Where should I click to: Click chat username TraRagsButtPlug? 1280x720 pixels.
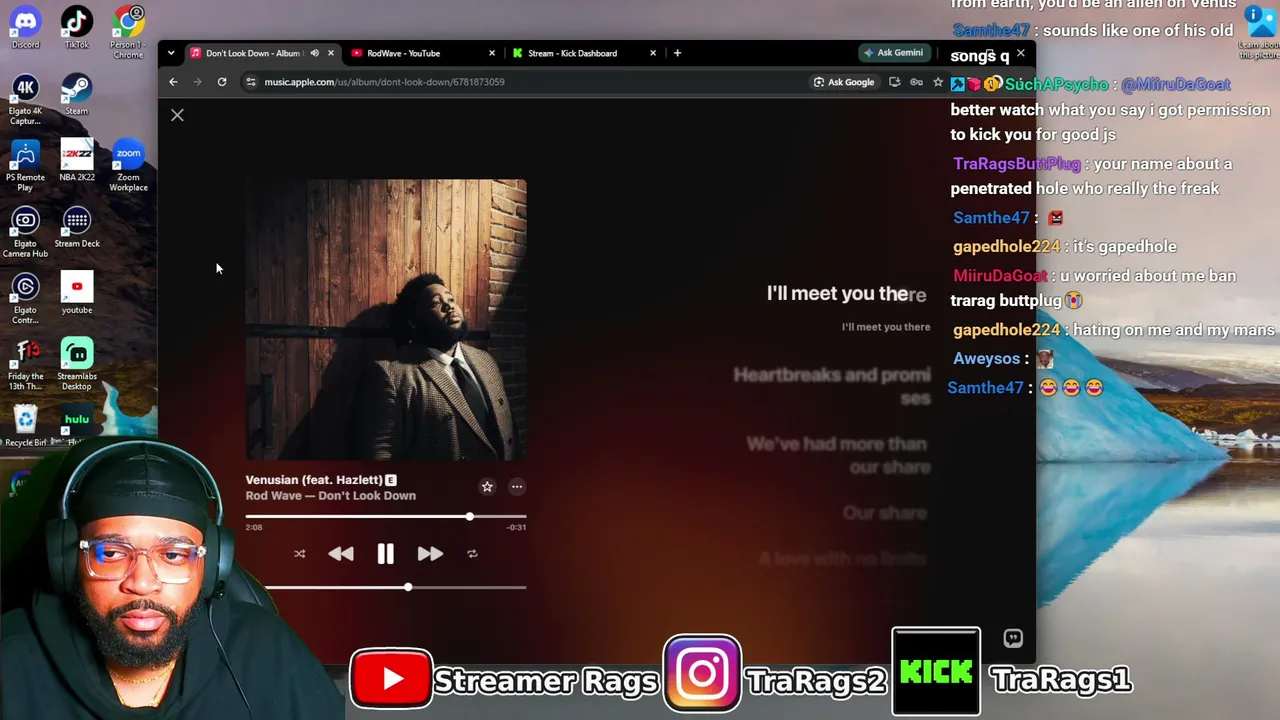(1017, 164)
